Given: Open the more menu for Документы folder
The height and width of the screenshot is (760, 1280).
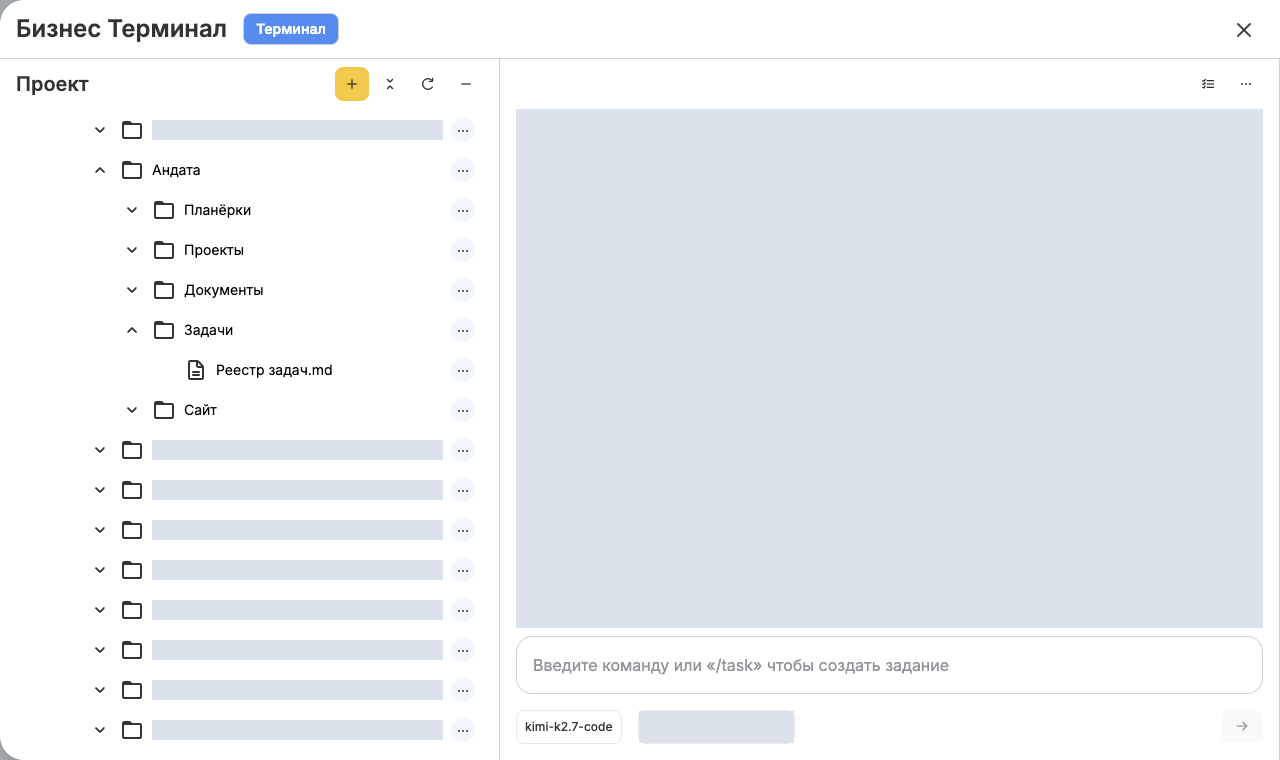Looking at the screenshot, I should (x=462, y=290).
